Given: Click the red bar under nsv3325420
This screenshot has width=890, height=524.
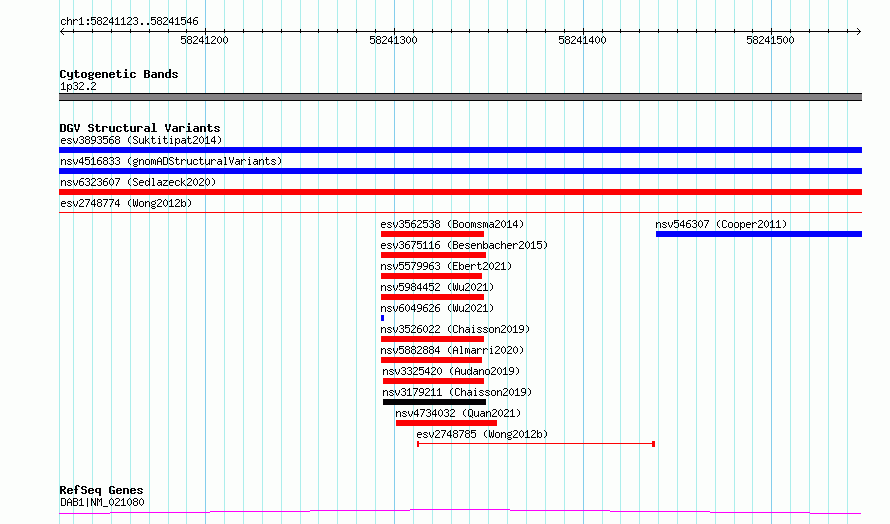Looking at the screenshot, I should (x=434, y=381).
